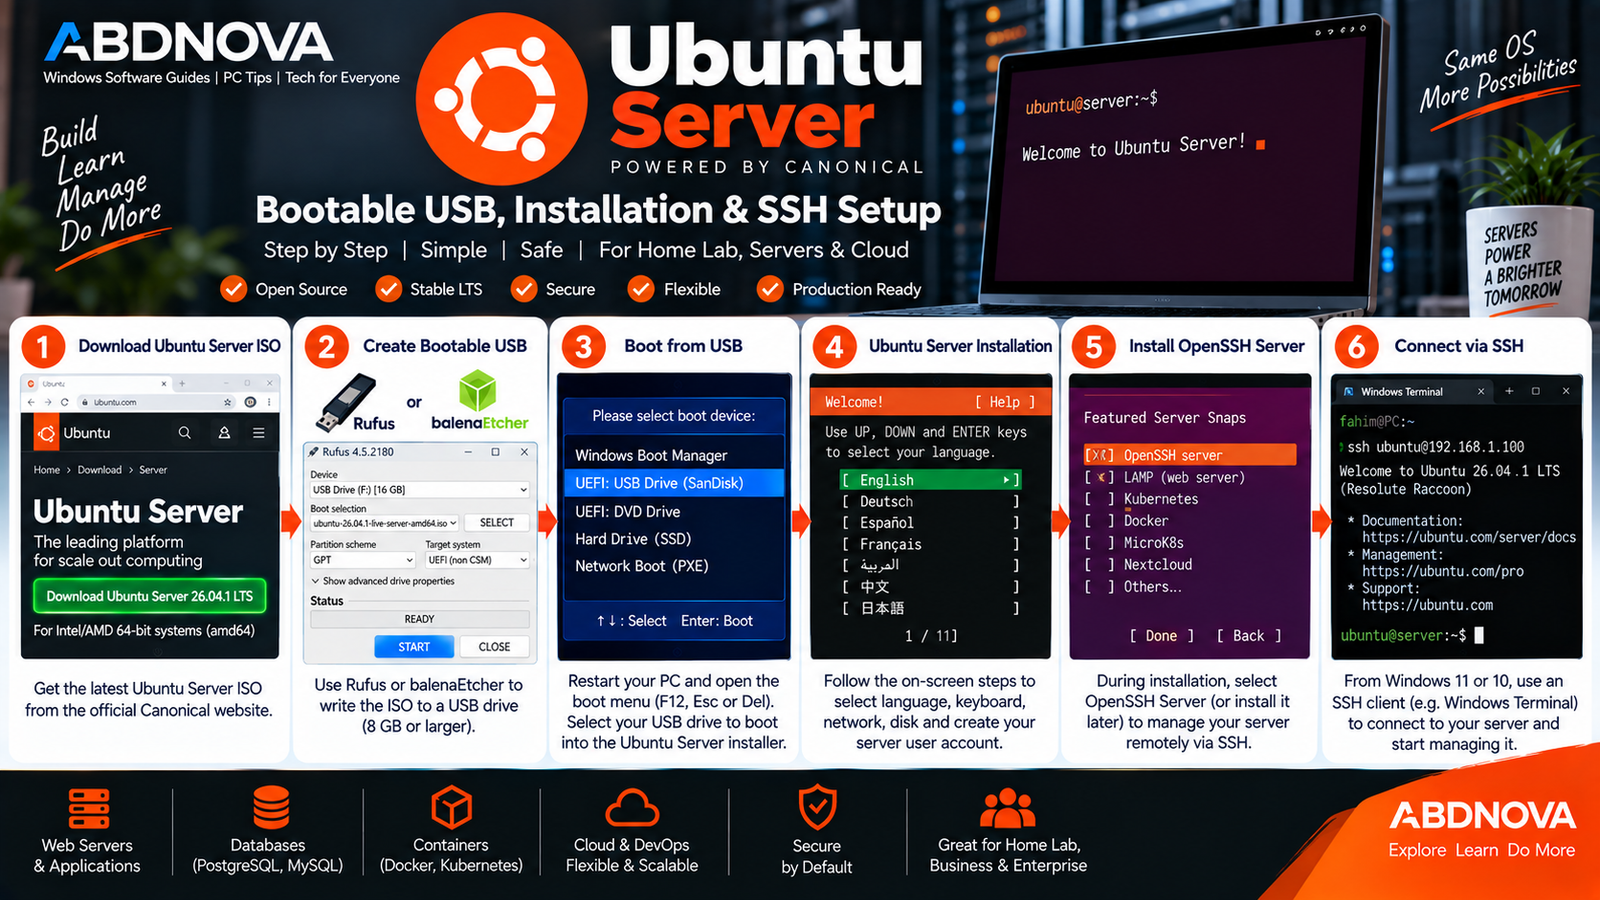
Task: Expand the English language entry arrow
Action: tap(1006, 480)
